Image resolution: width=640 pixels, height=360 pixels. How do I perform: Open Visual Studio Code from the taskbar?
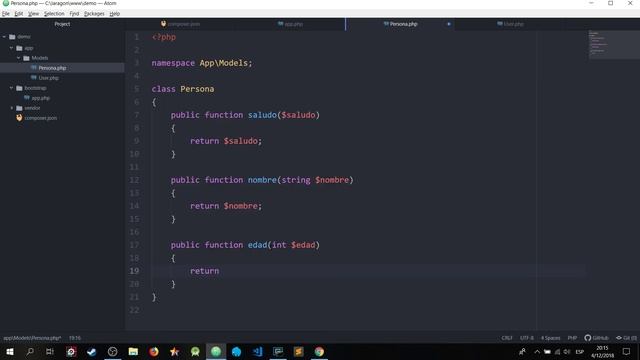(257, 351)
